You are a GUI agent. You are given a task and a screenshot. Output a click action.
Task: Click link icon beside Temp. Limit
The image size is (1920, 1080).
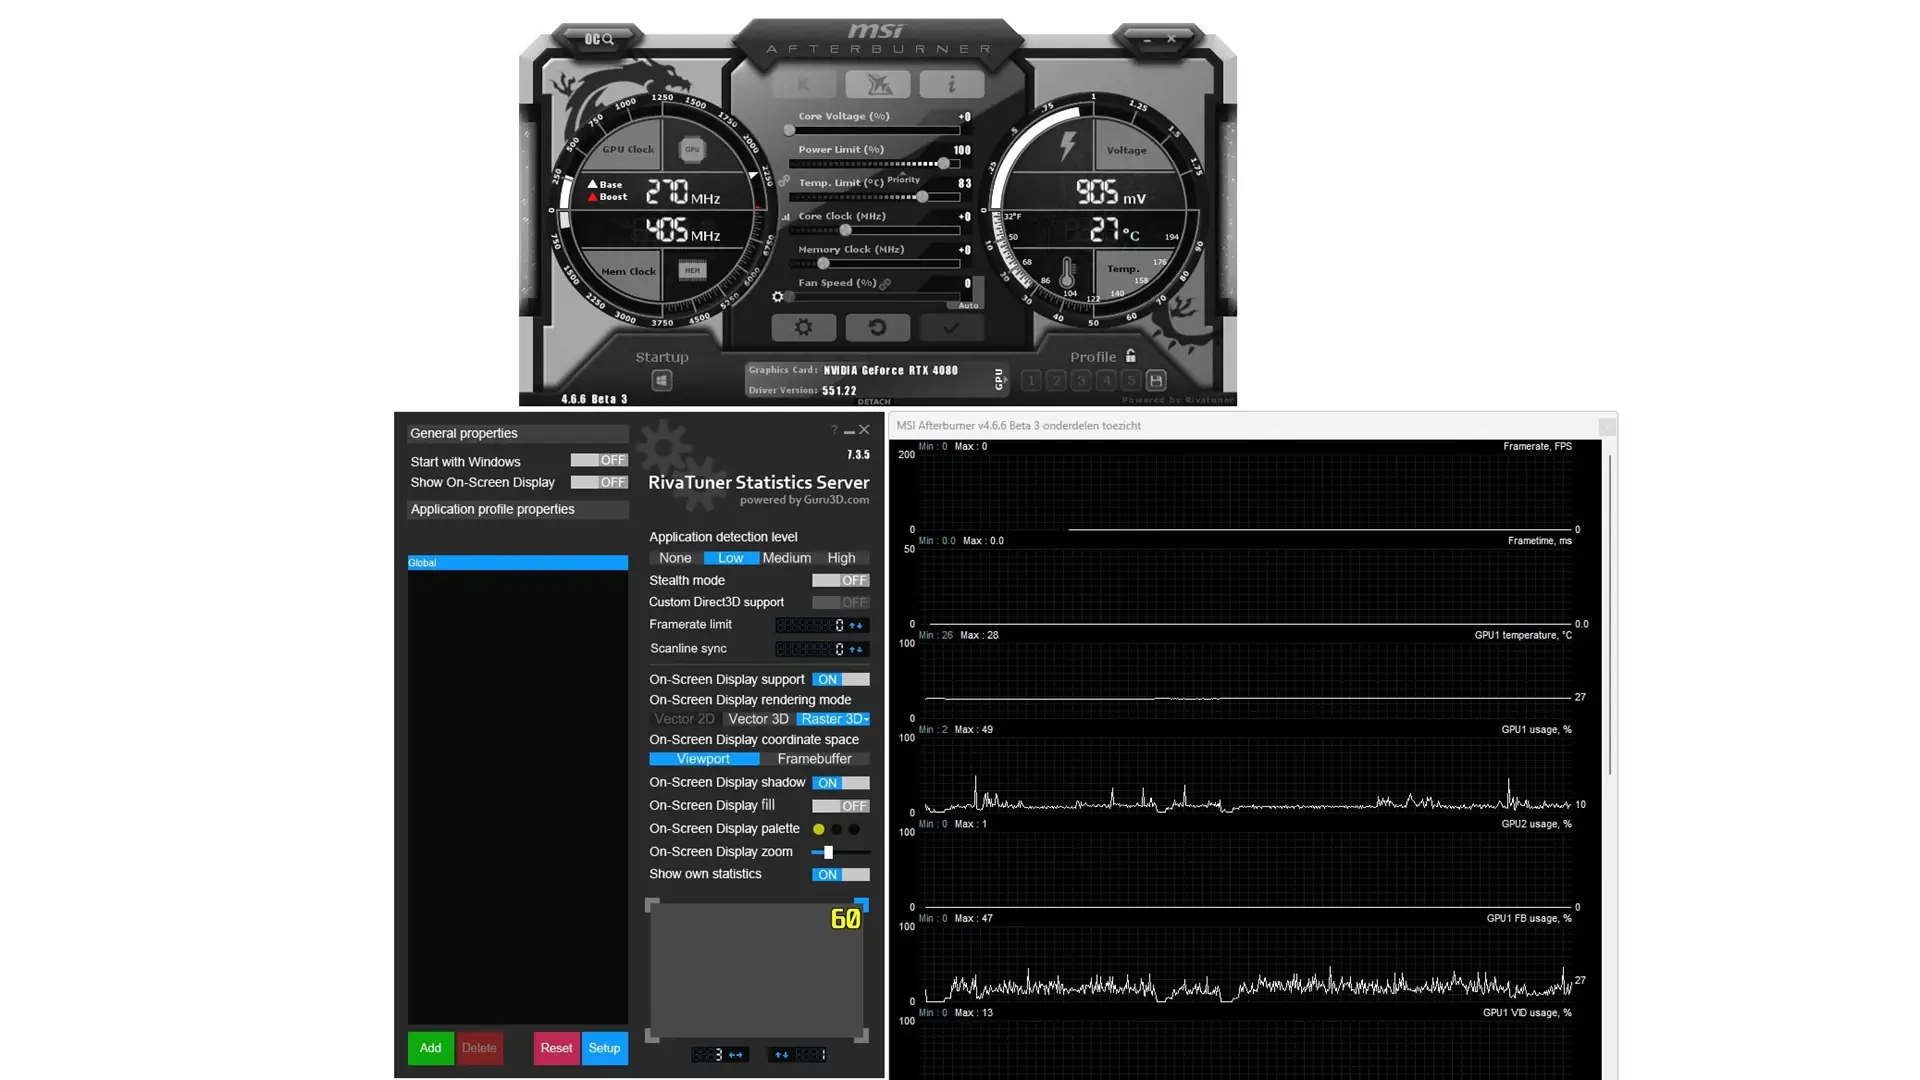(x=784, y=182)
